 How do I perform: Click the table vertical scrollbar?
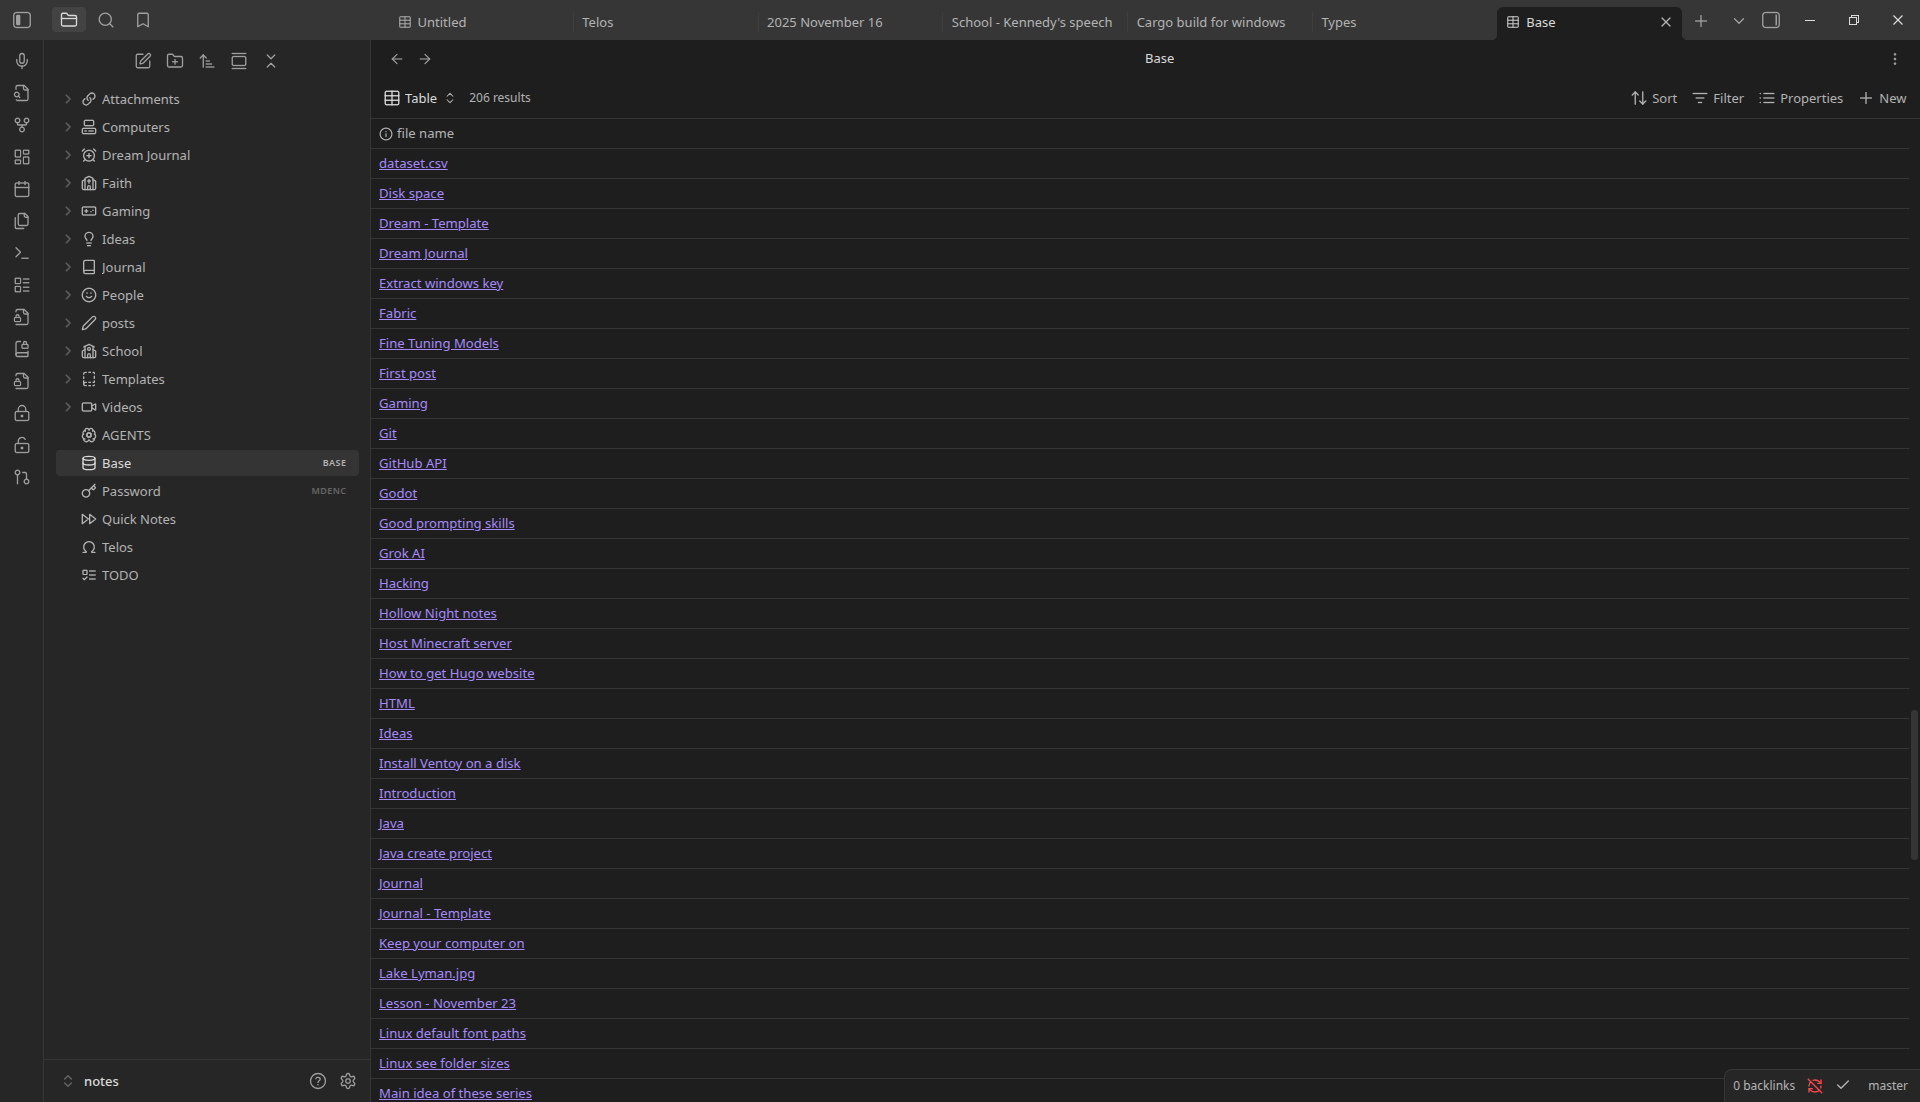(1914, 785)
